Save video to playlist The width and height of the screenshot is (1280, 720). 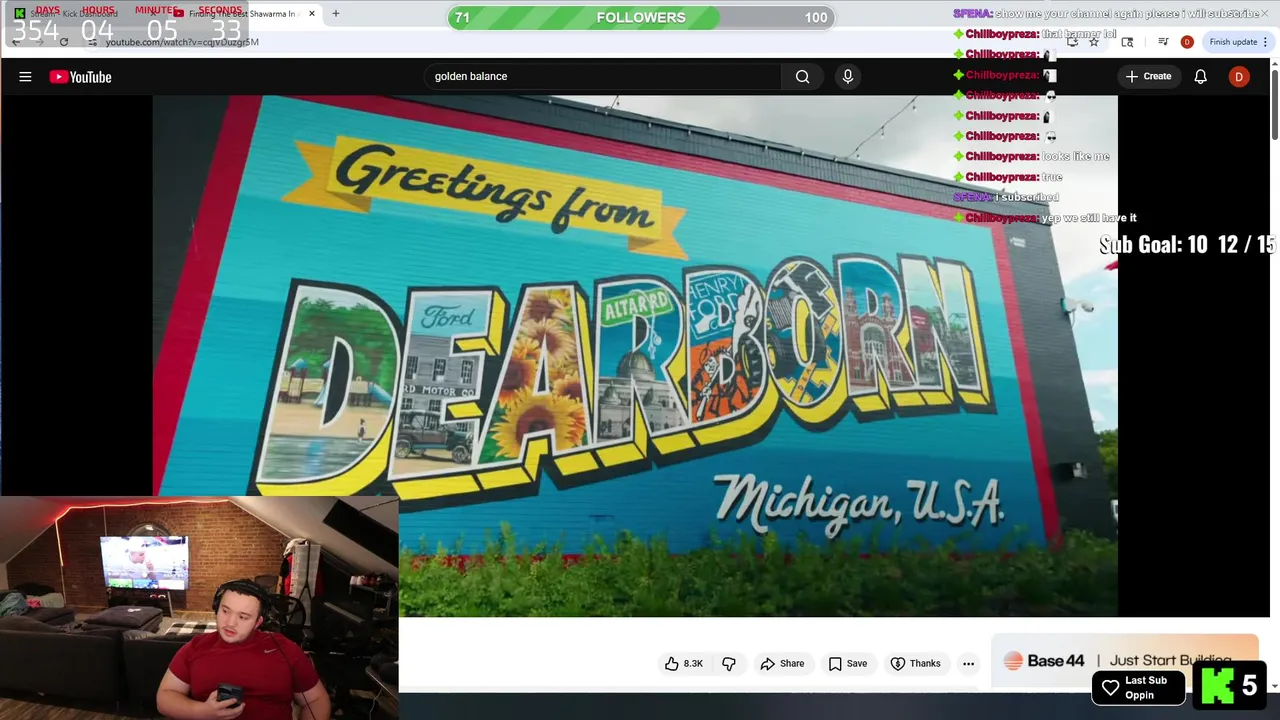[x=847, y=663]
